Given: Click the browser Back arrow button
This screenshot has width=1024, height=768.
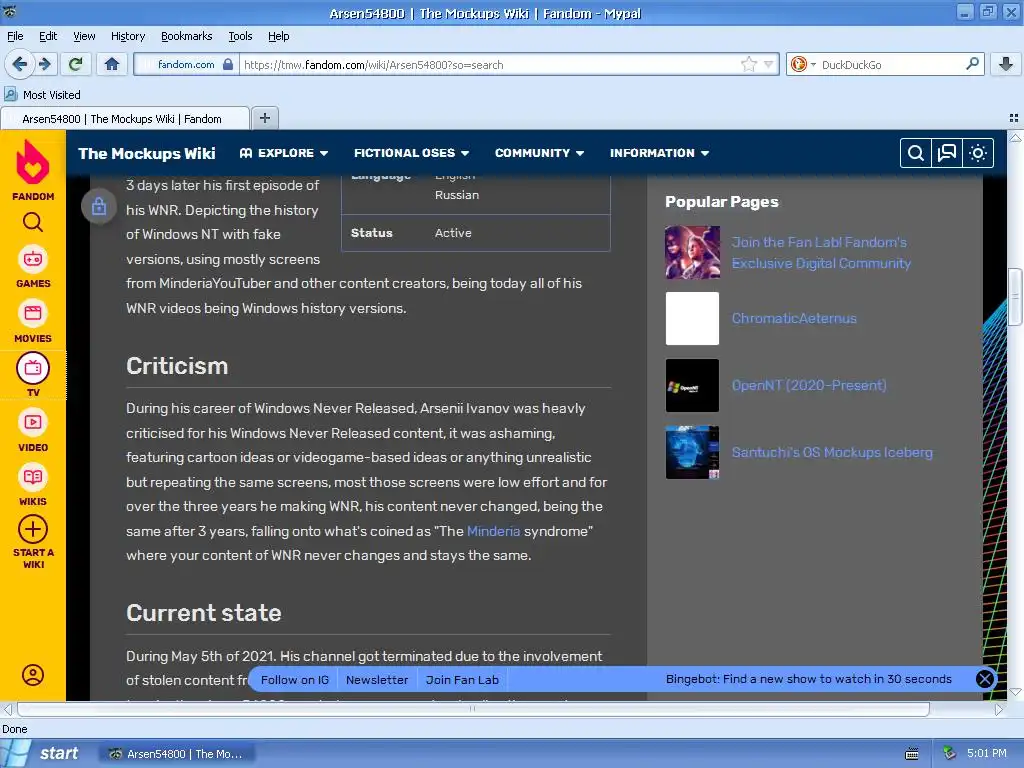Looking at the screenshot, I should click(20, 64).
